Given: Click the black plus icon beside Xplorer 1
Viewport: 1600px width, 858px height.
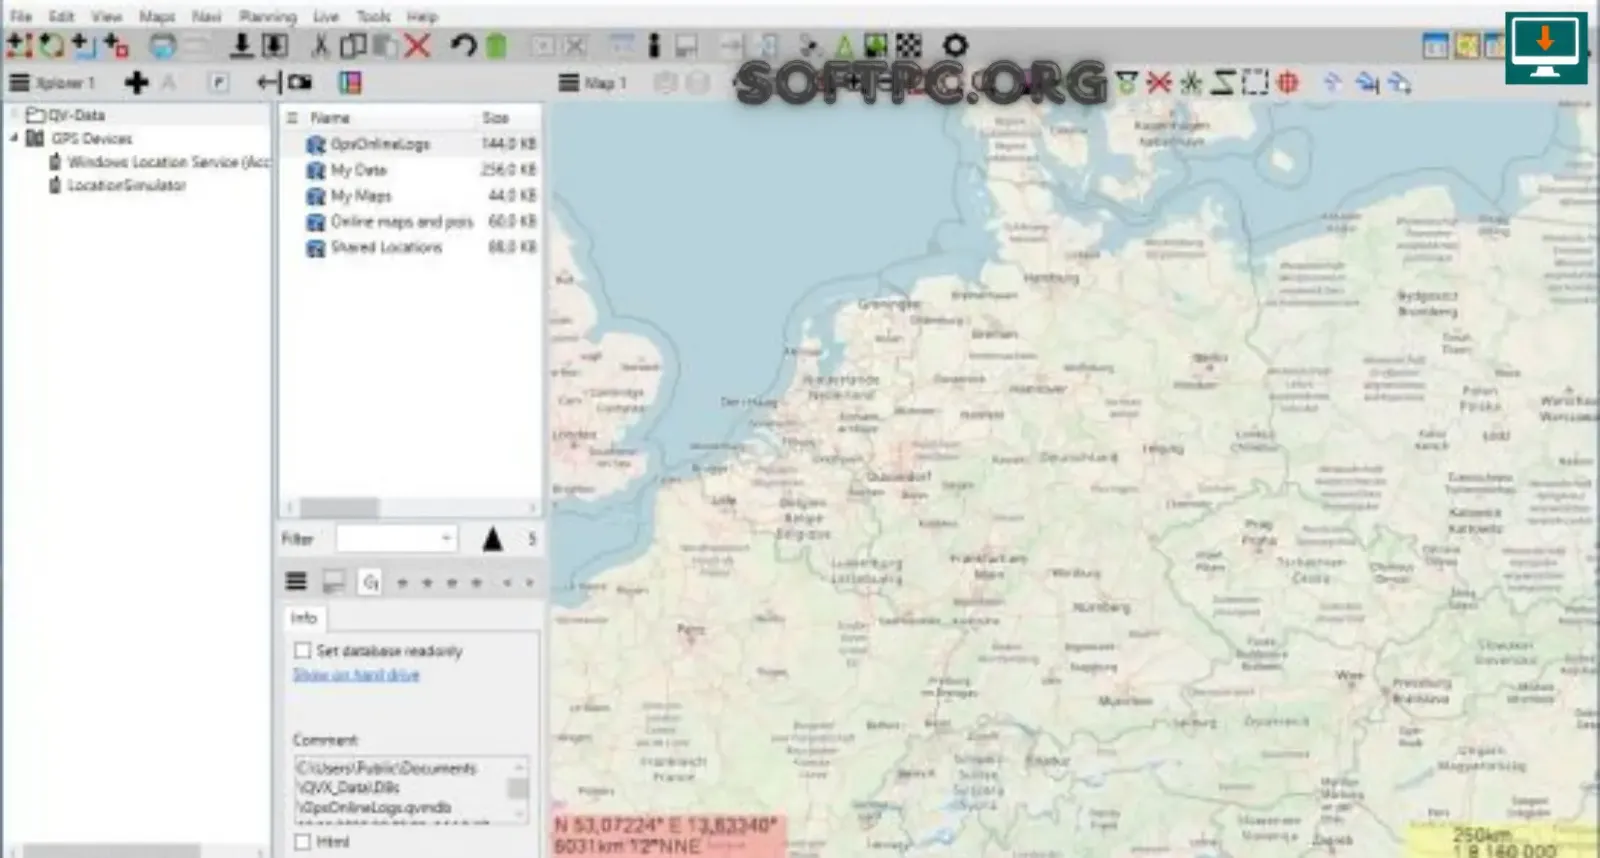Looking at the screenshot, I should point(137,83).
